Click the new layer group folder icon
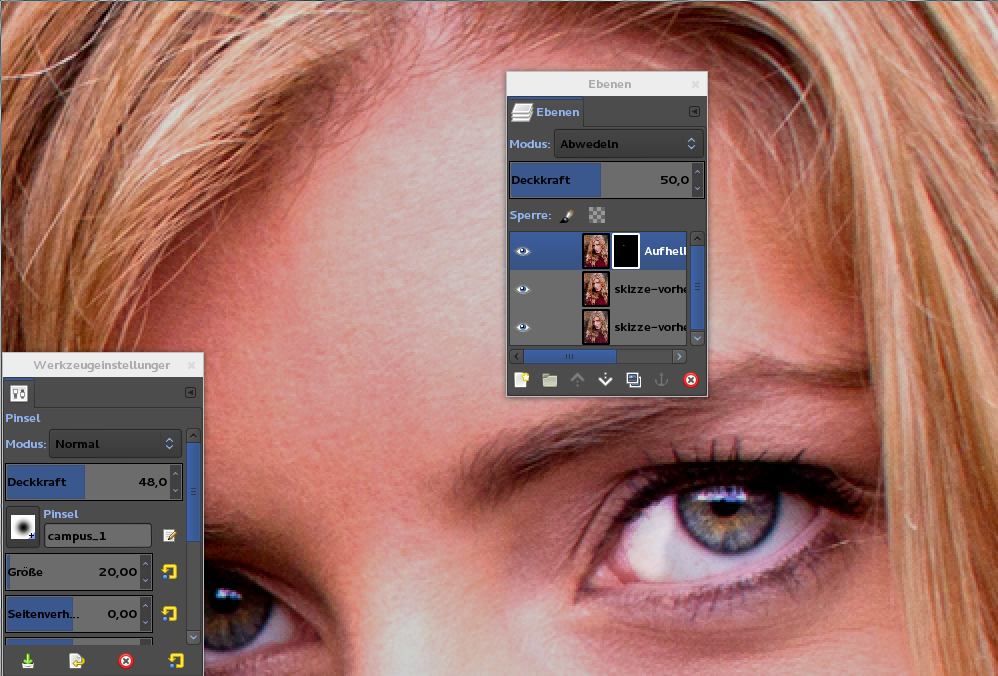 (549, 380)
